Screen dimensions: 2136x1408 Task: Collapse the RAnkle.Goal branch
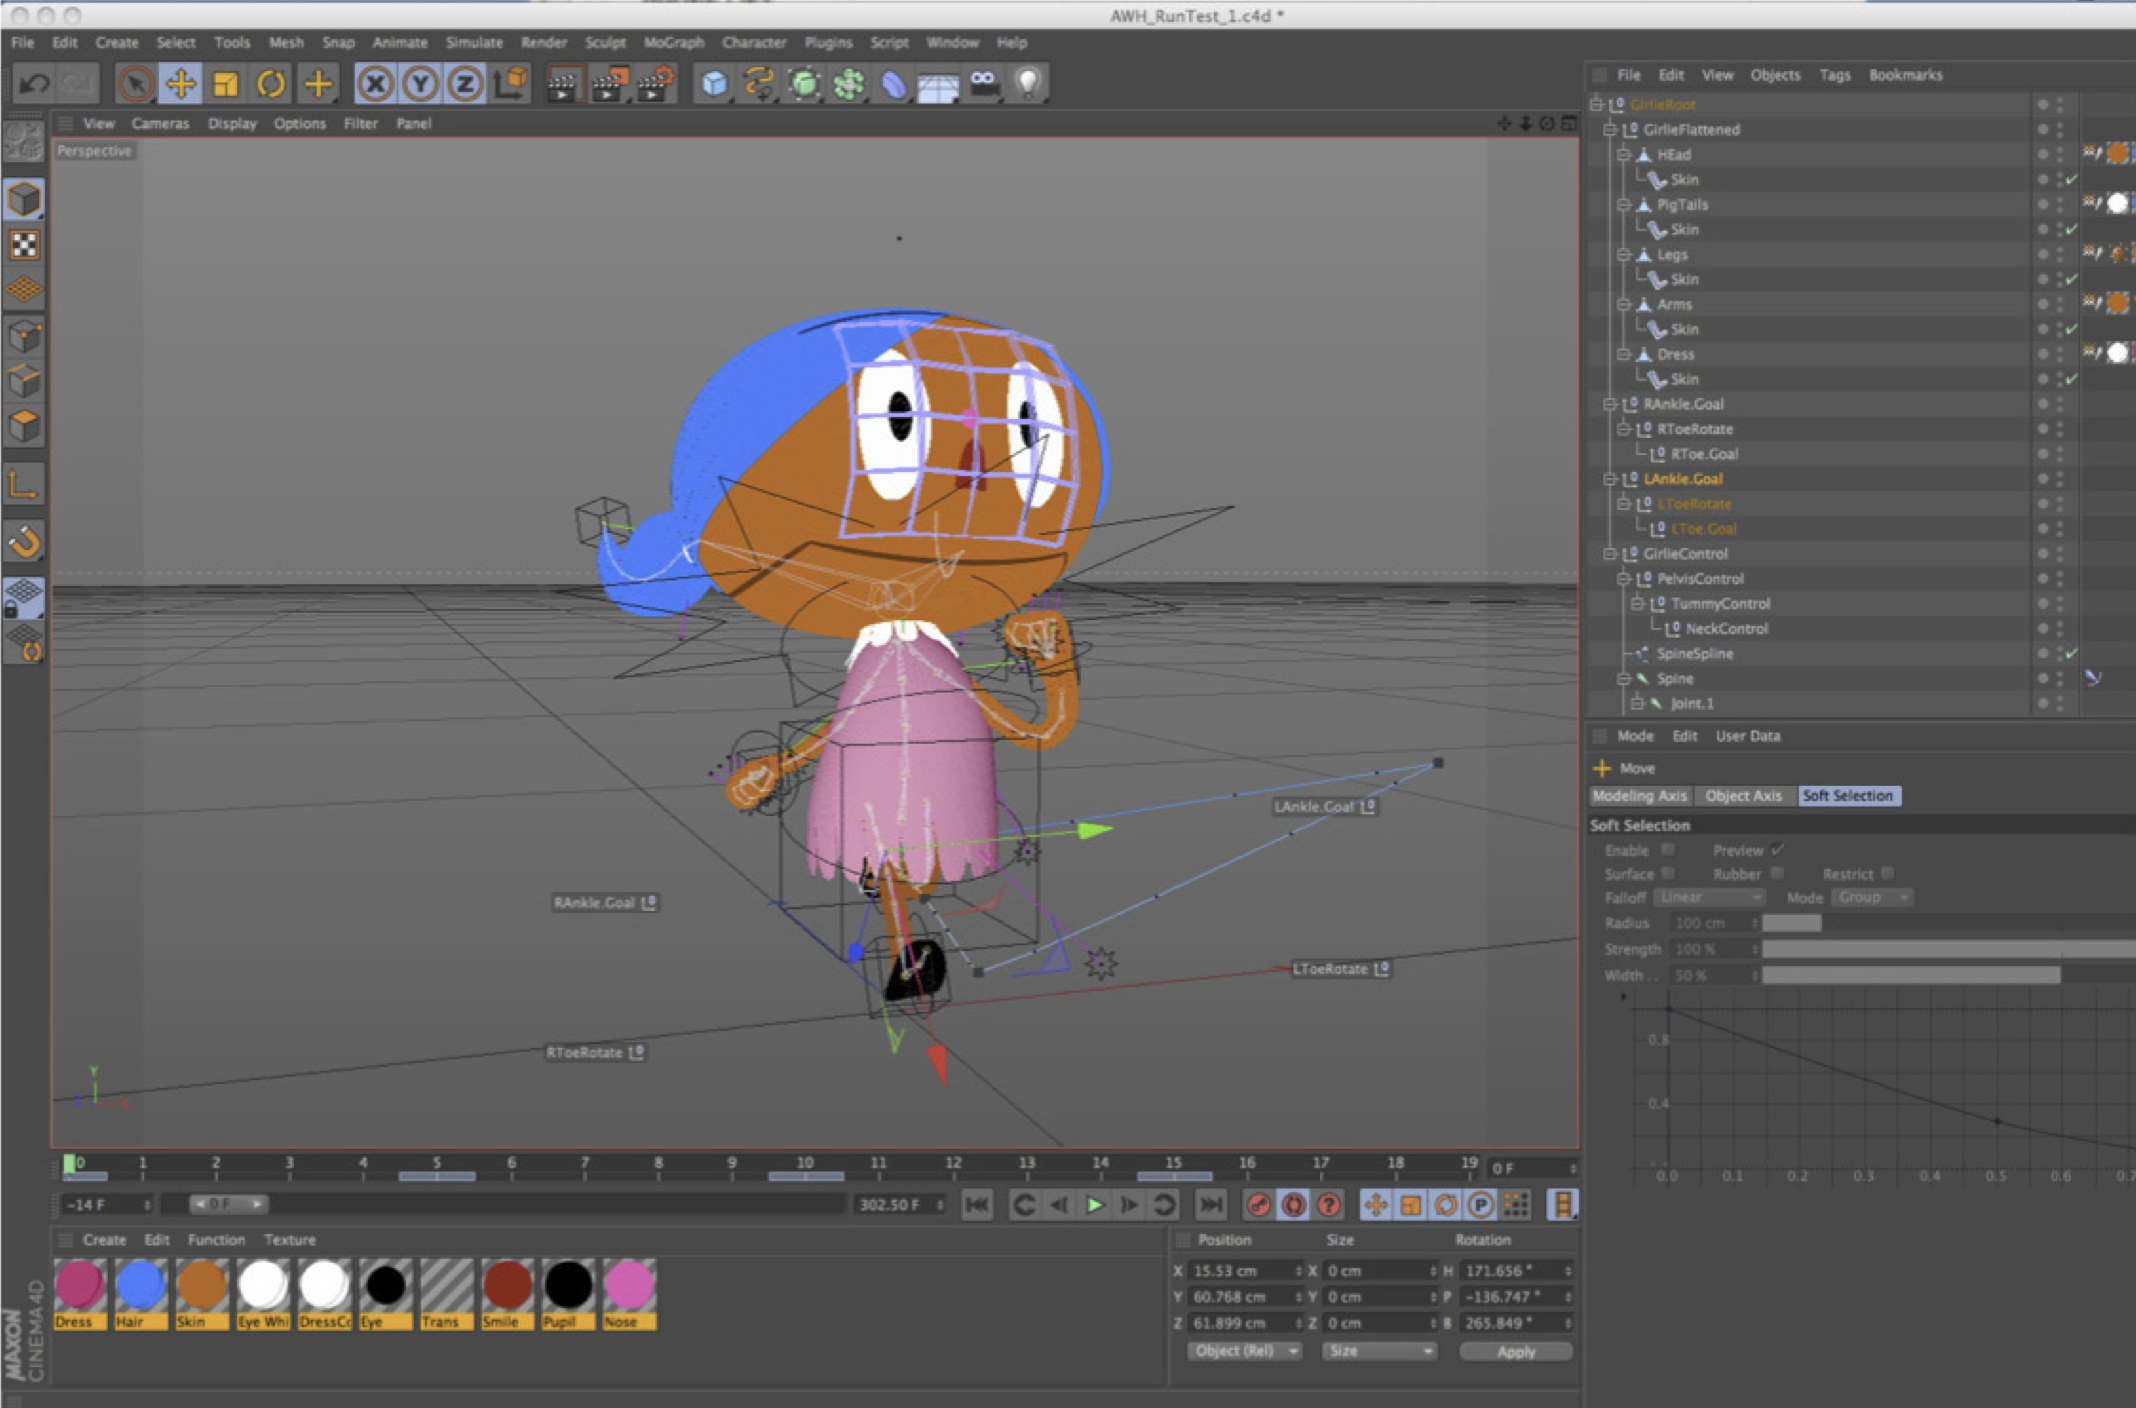(x=1609, y=404)
